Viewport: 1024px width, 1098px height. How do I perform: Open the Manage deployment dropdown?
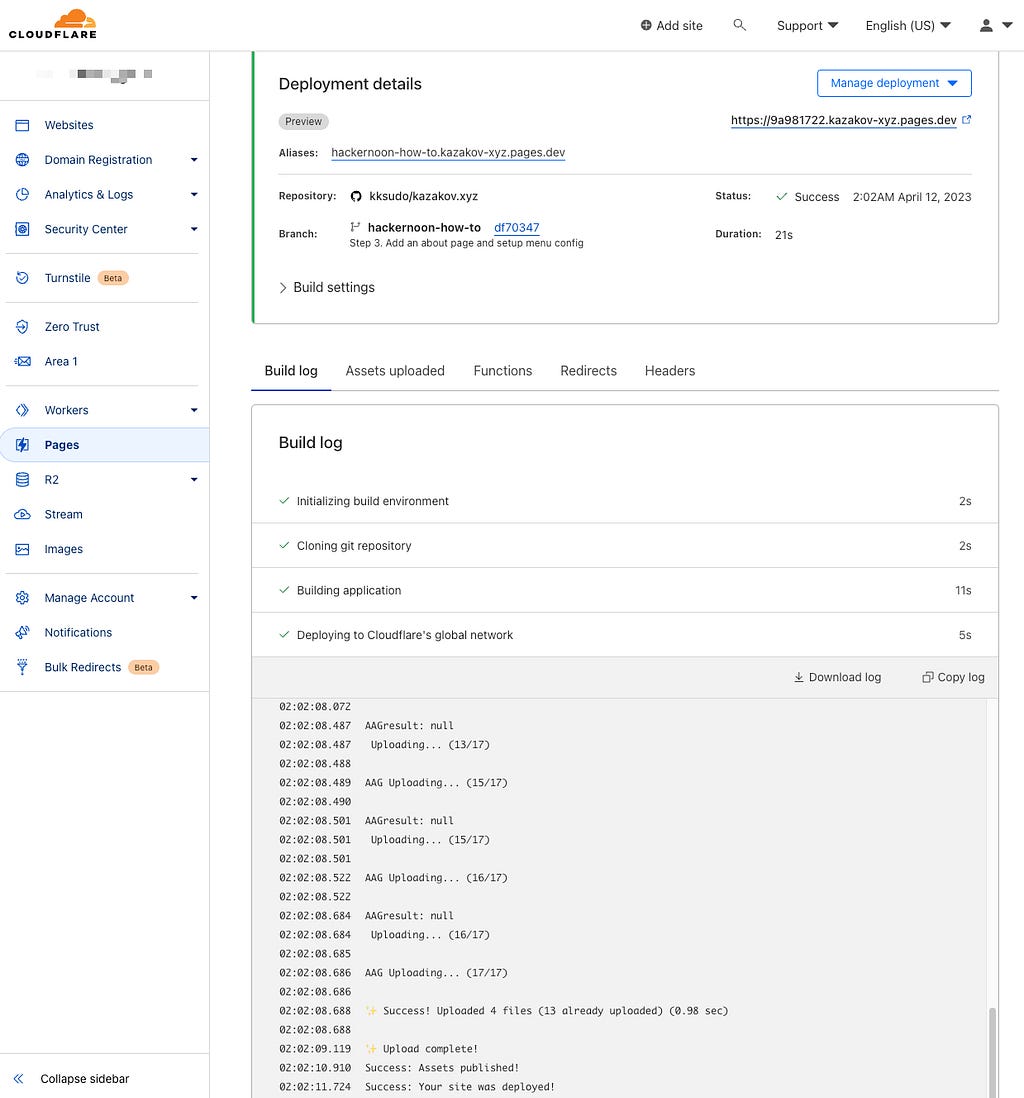pos(894,83)
